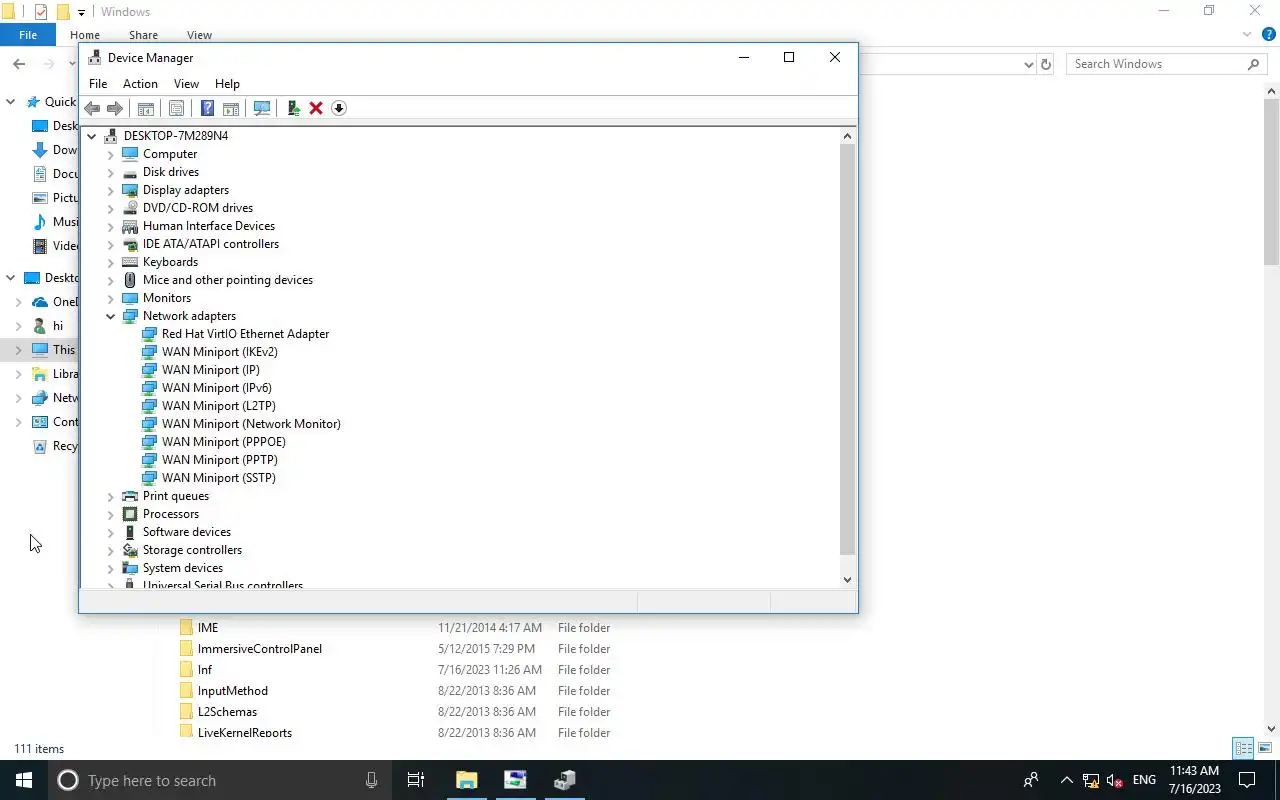The image size is (1280, 800).
Task: Open the Action menu in Device Manager
Action: coord(140,84)
